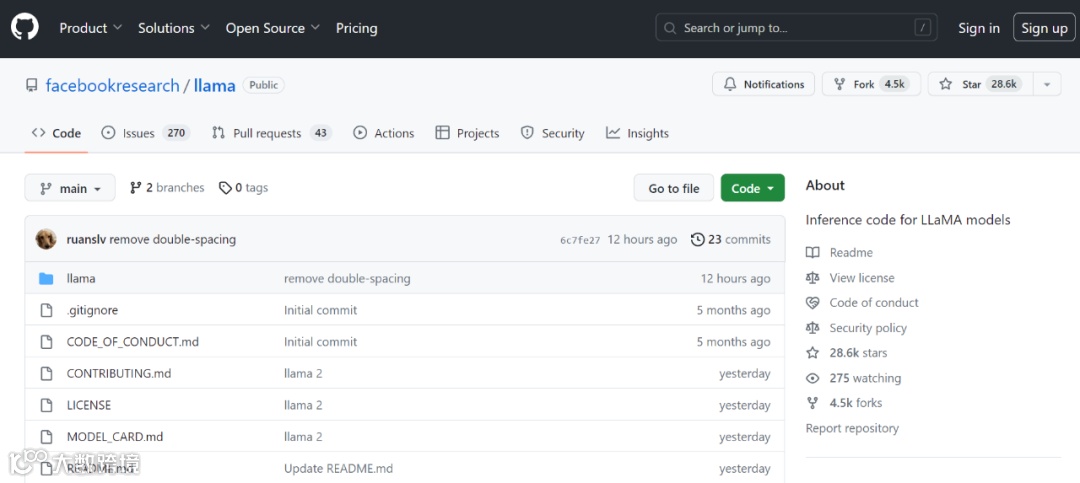
Task: Click the Notifications bell button
Action: (x=763, y=84)
